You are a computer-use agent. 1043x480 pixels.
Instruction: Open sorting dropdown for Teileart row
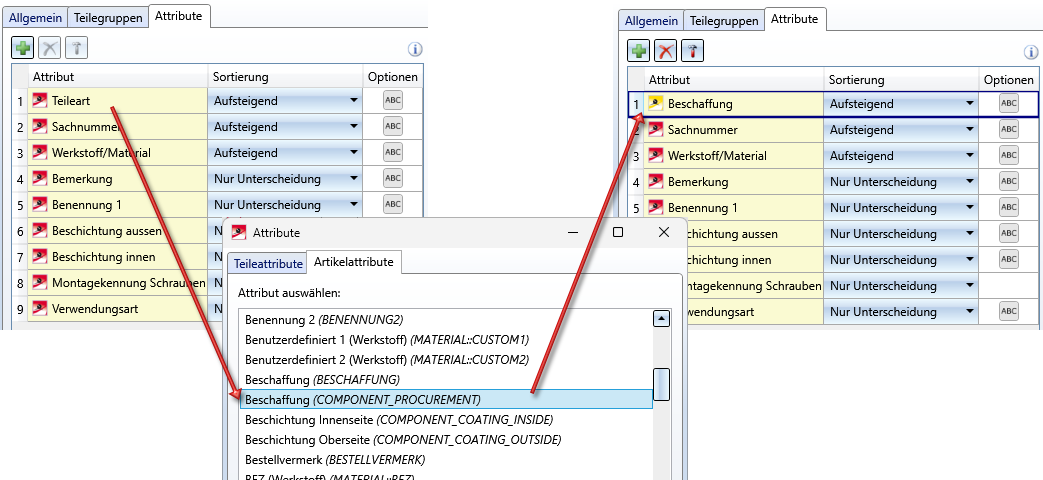(x=353, y=101)
